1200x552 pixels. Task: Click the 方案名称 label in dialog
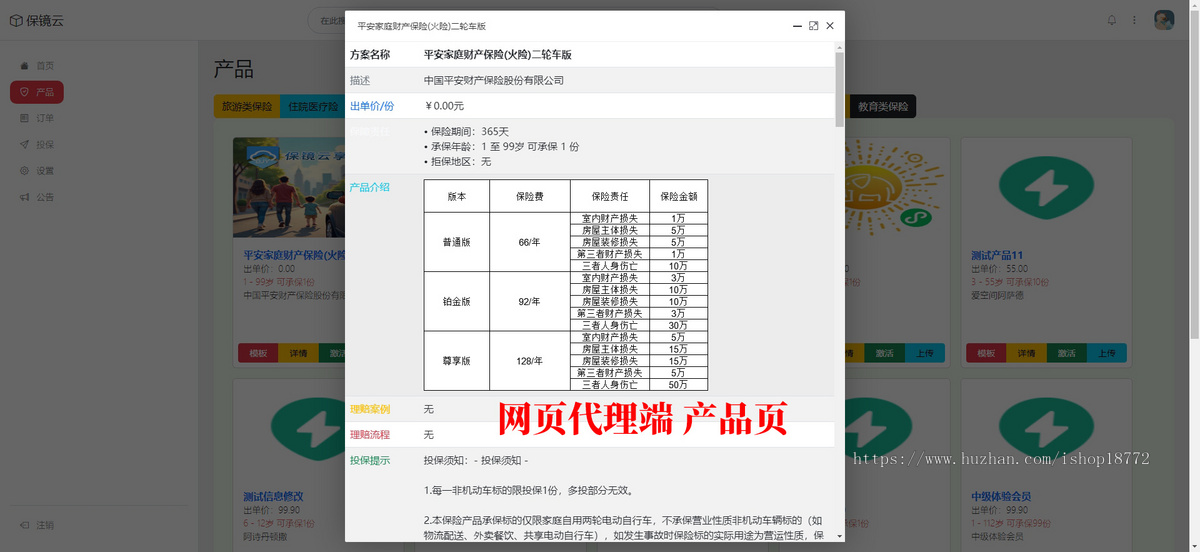[370, 55]
